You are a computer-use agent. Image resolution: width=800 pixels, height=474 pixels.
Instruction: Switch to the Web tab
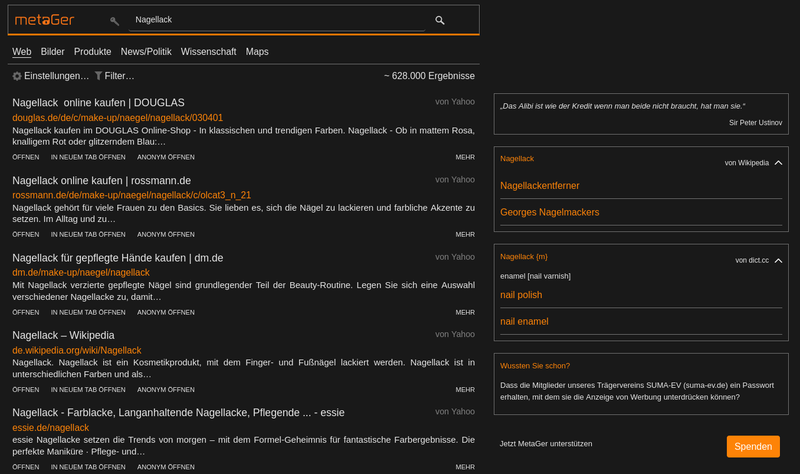click(x=21, y=52)
